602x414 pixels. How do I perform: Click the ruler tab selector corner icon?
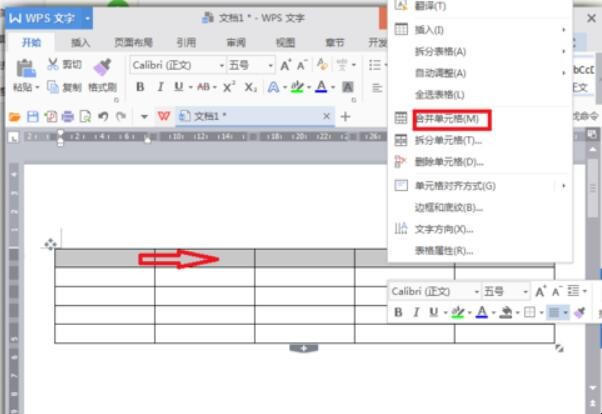pyautogui.click(x=13, y=137)
